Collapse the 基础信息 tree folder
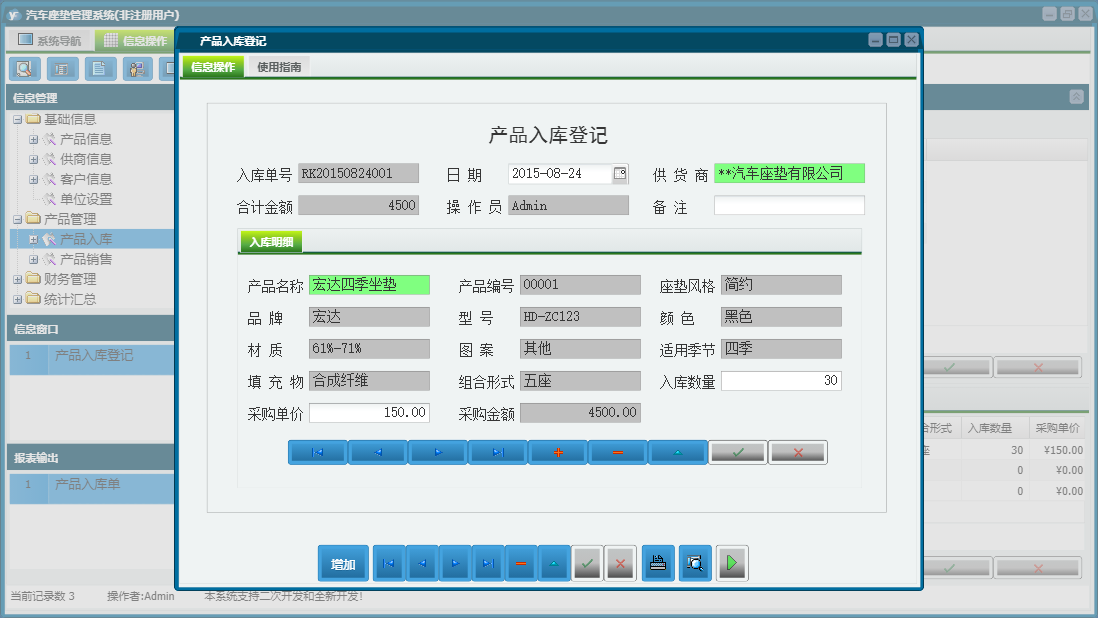 [18, 119]
